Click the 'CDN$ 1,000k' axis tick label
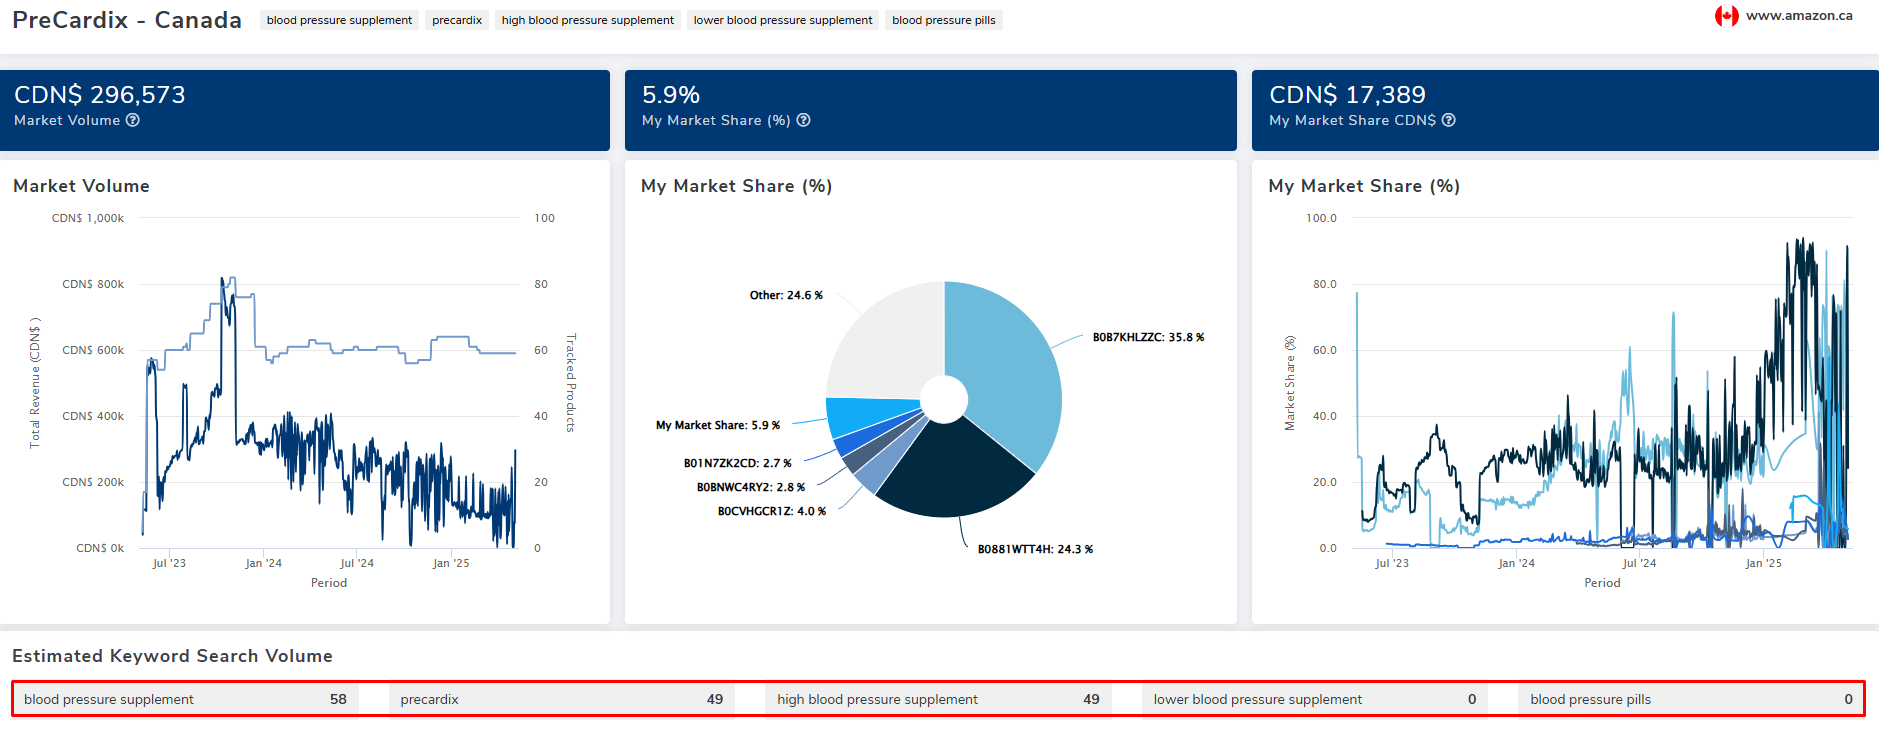This screenshot has width=1879, height=738. [88, 218]
